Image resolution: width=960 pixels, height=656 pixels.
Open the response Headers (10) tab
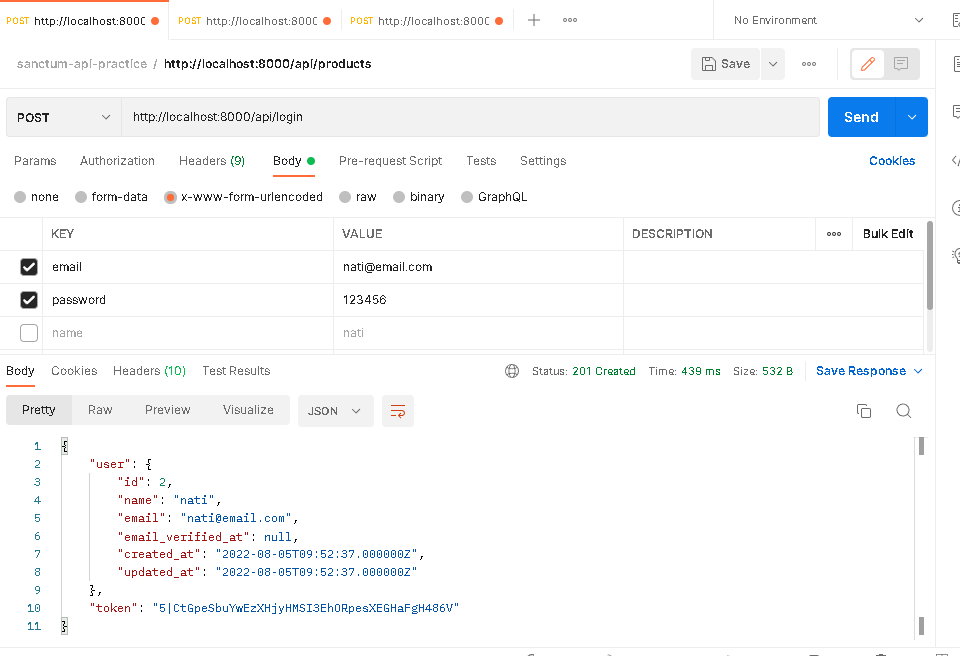148,370
